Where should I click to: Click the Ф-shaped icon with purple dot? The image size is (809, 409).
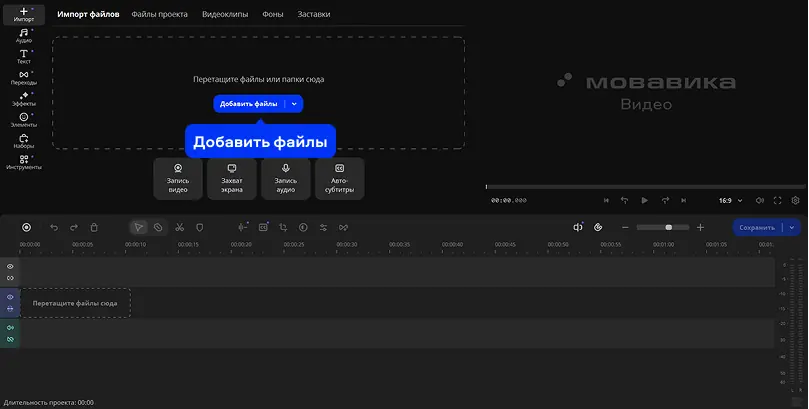pos(578,227)
